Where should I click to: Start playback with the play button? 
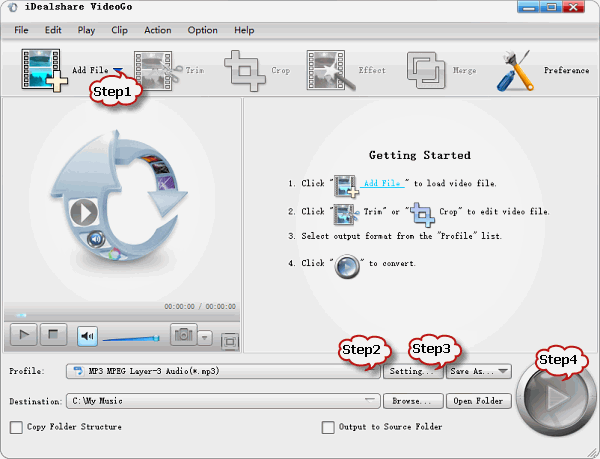click(x=23, y=335)
